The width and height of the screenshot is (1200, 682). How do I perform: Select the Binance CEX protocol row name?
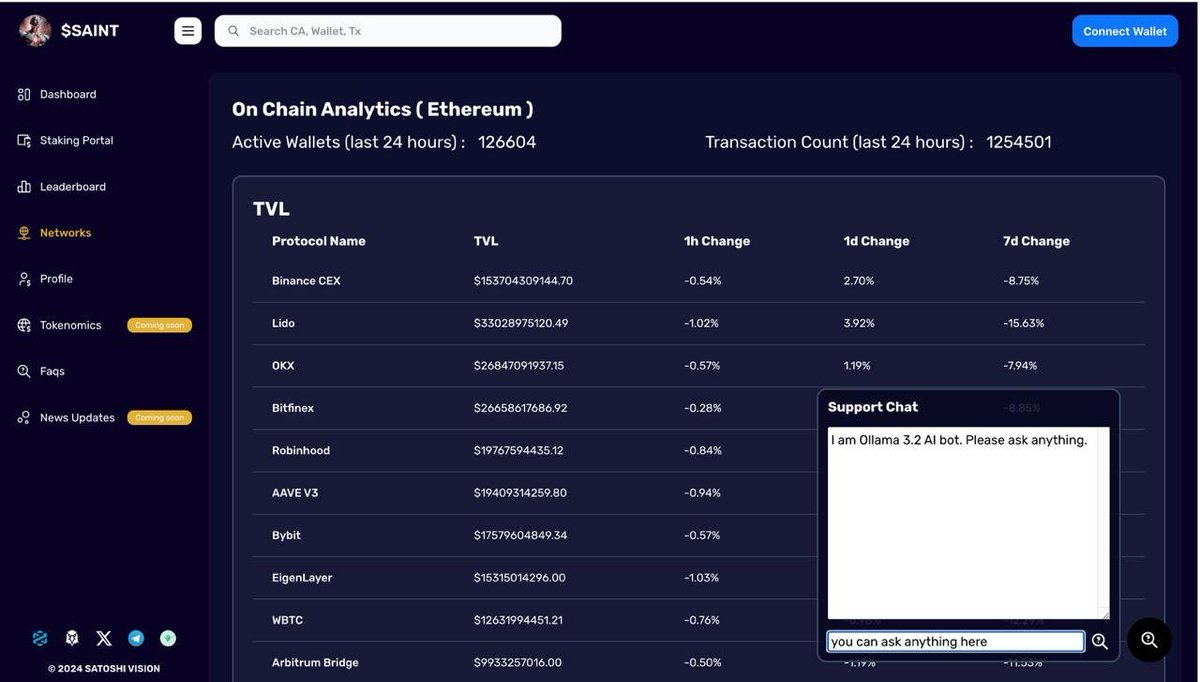pos(306,281)
